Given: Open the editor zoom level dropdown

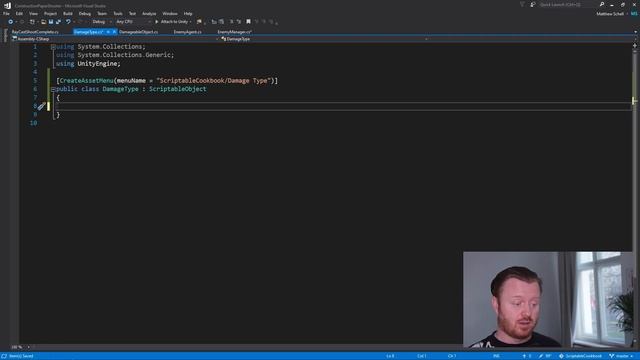Looking at the screenshot, I should (20, 347).
